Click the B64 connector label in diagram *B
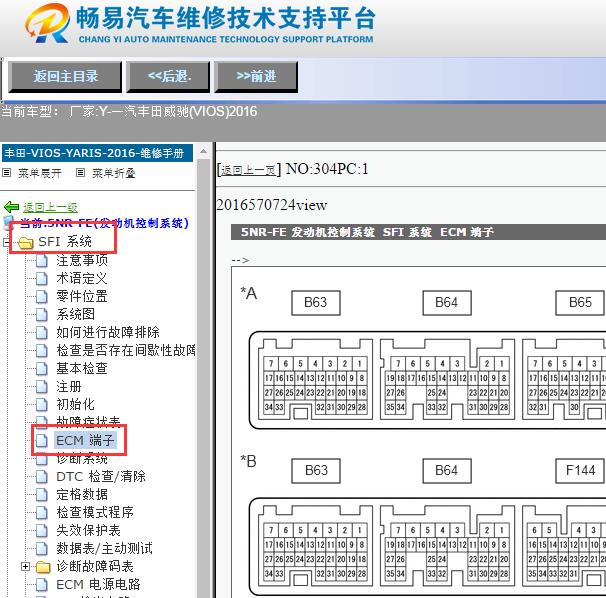Viewport: 606px width, 598px height. [x=447, y=470]
